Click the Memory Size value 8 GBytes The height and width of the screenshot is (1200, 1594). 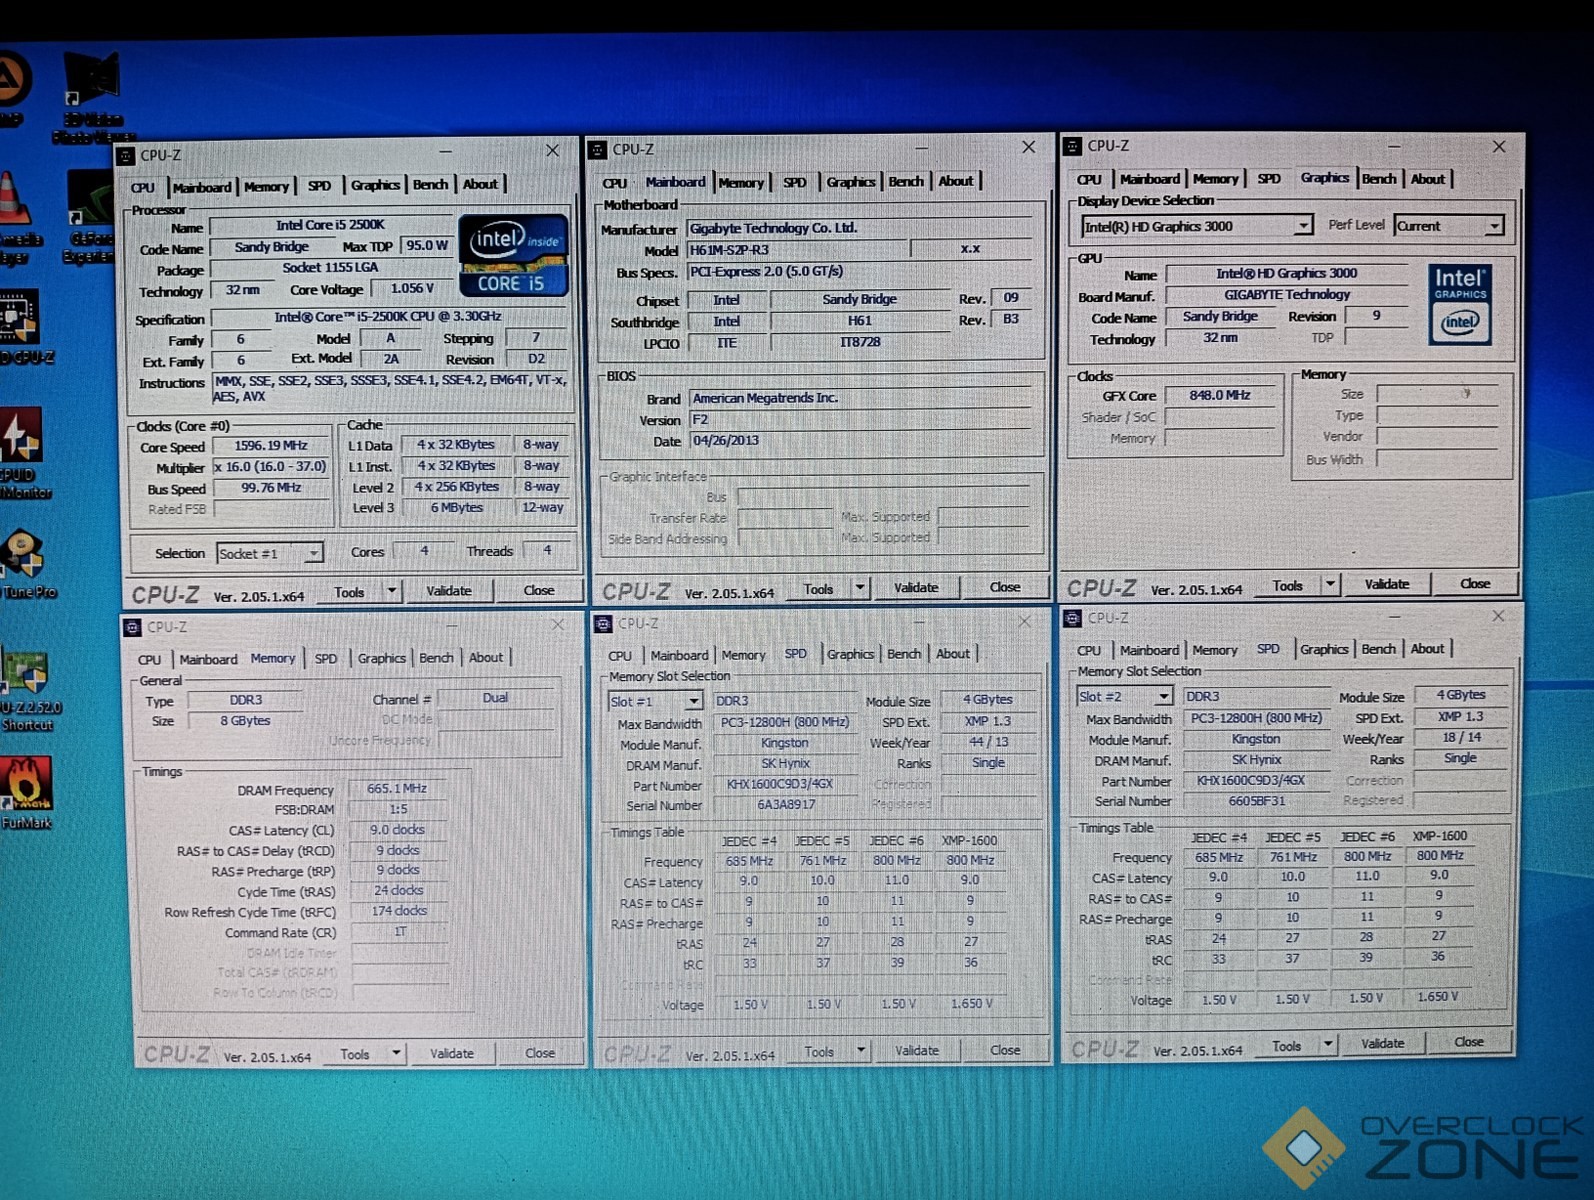coord(246,721)
